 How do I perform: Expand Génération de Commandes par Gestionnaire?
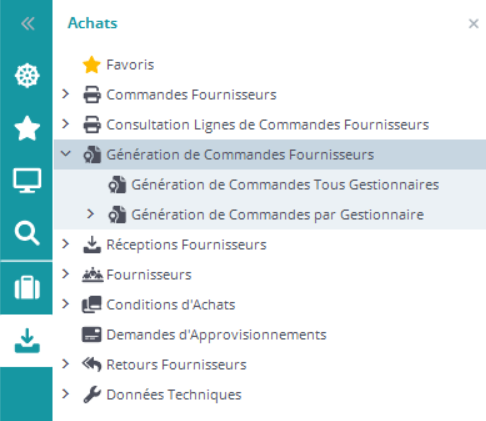click(x=90, y=214)
